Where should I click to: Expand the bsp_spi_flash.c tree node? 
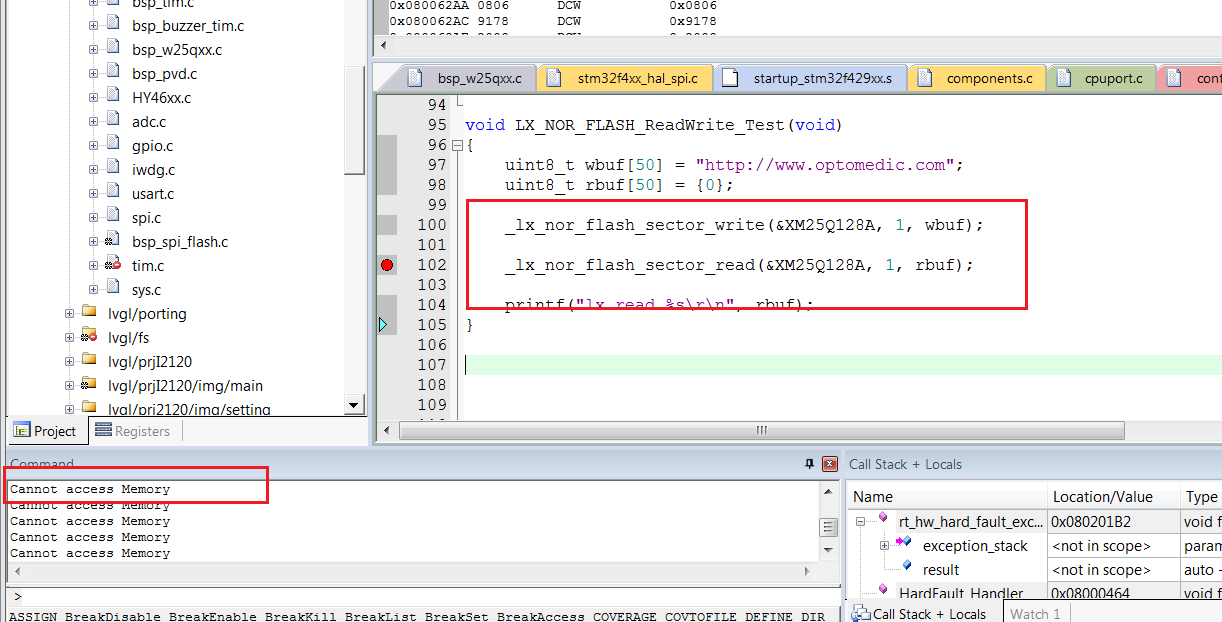click(94, 242)
